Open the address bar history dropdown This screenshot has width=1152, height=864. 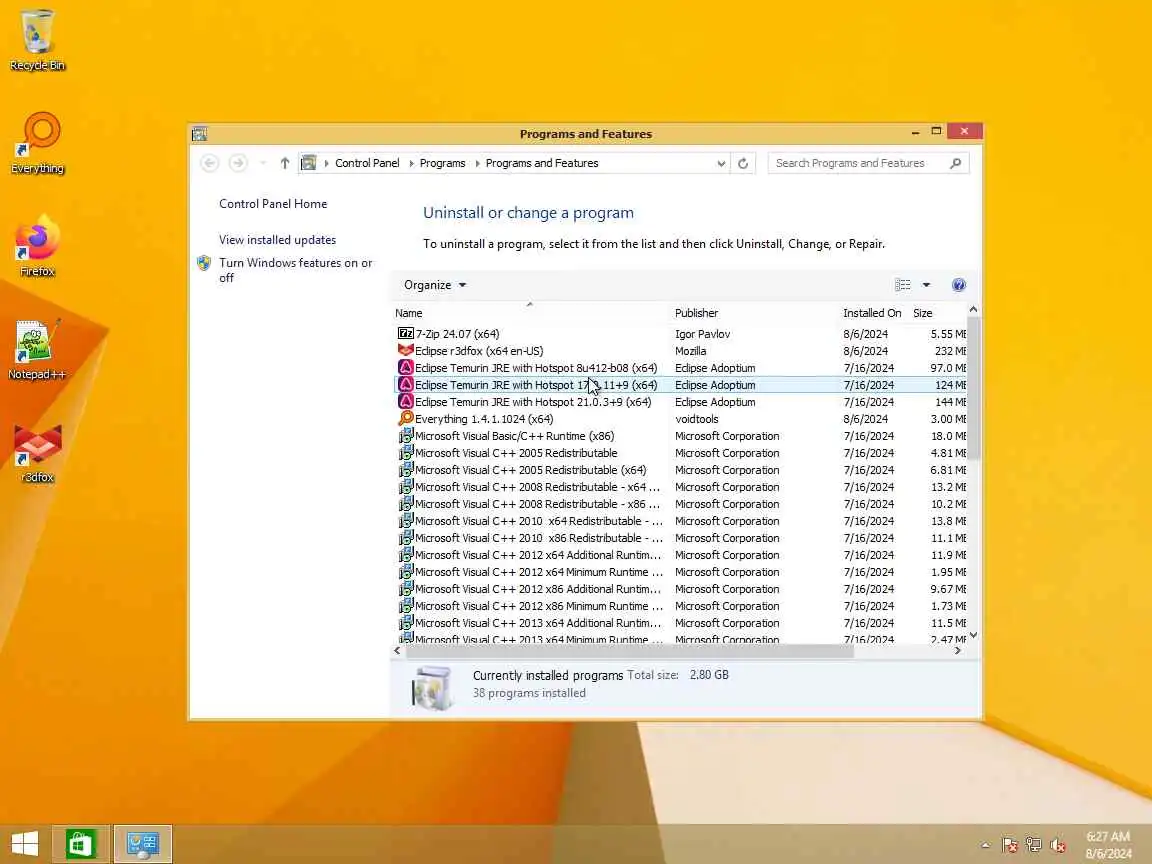click(721, 163)
